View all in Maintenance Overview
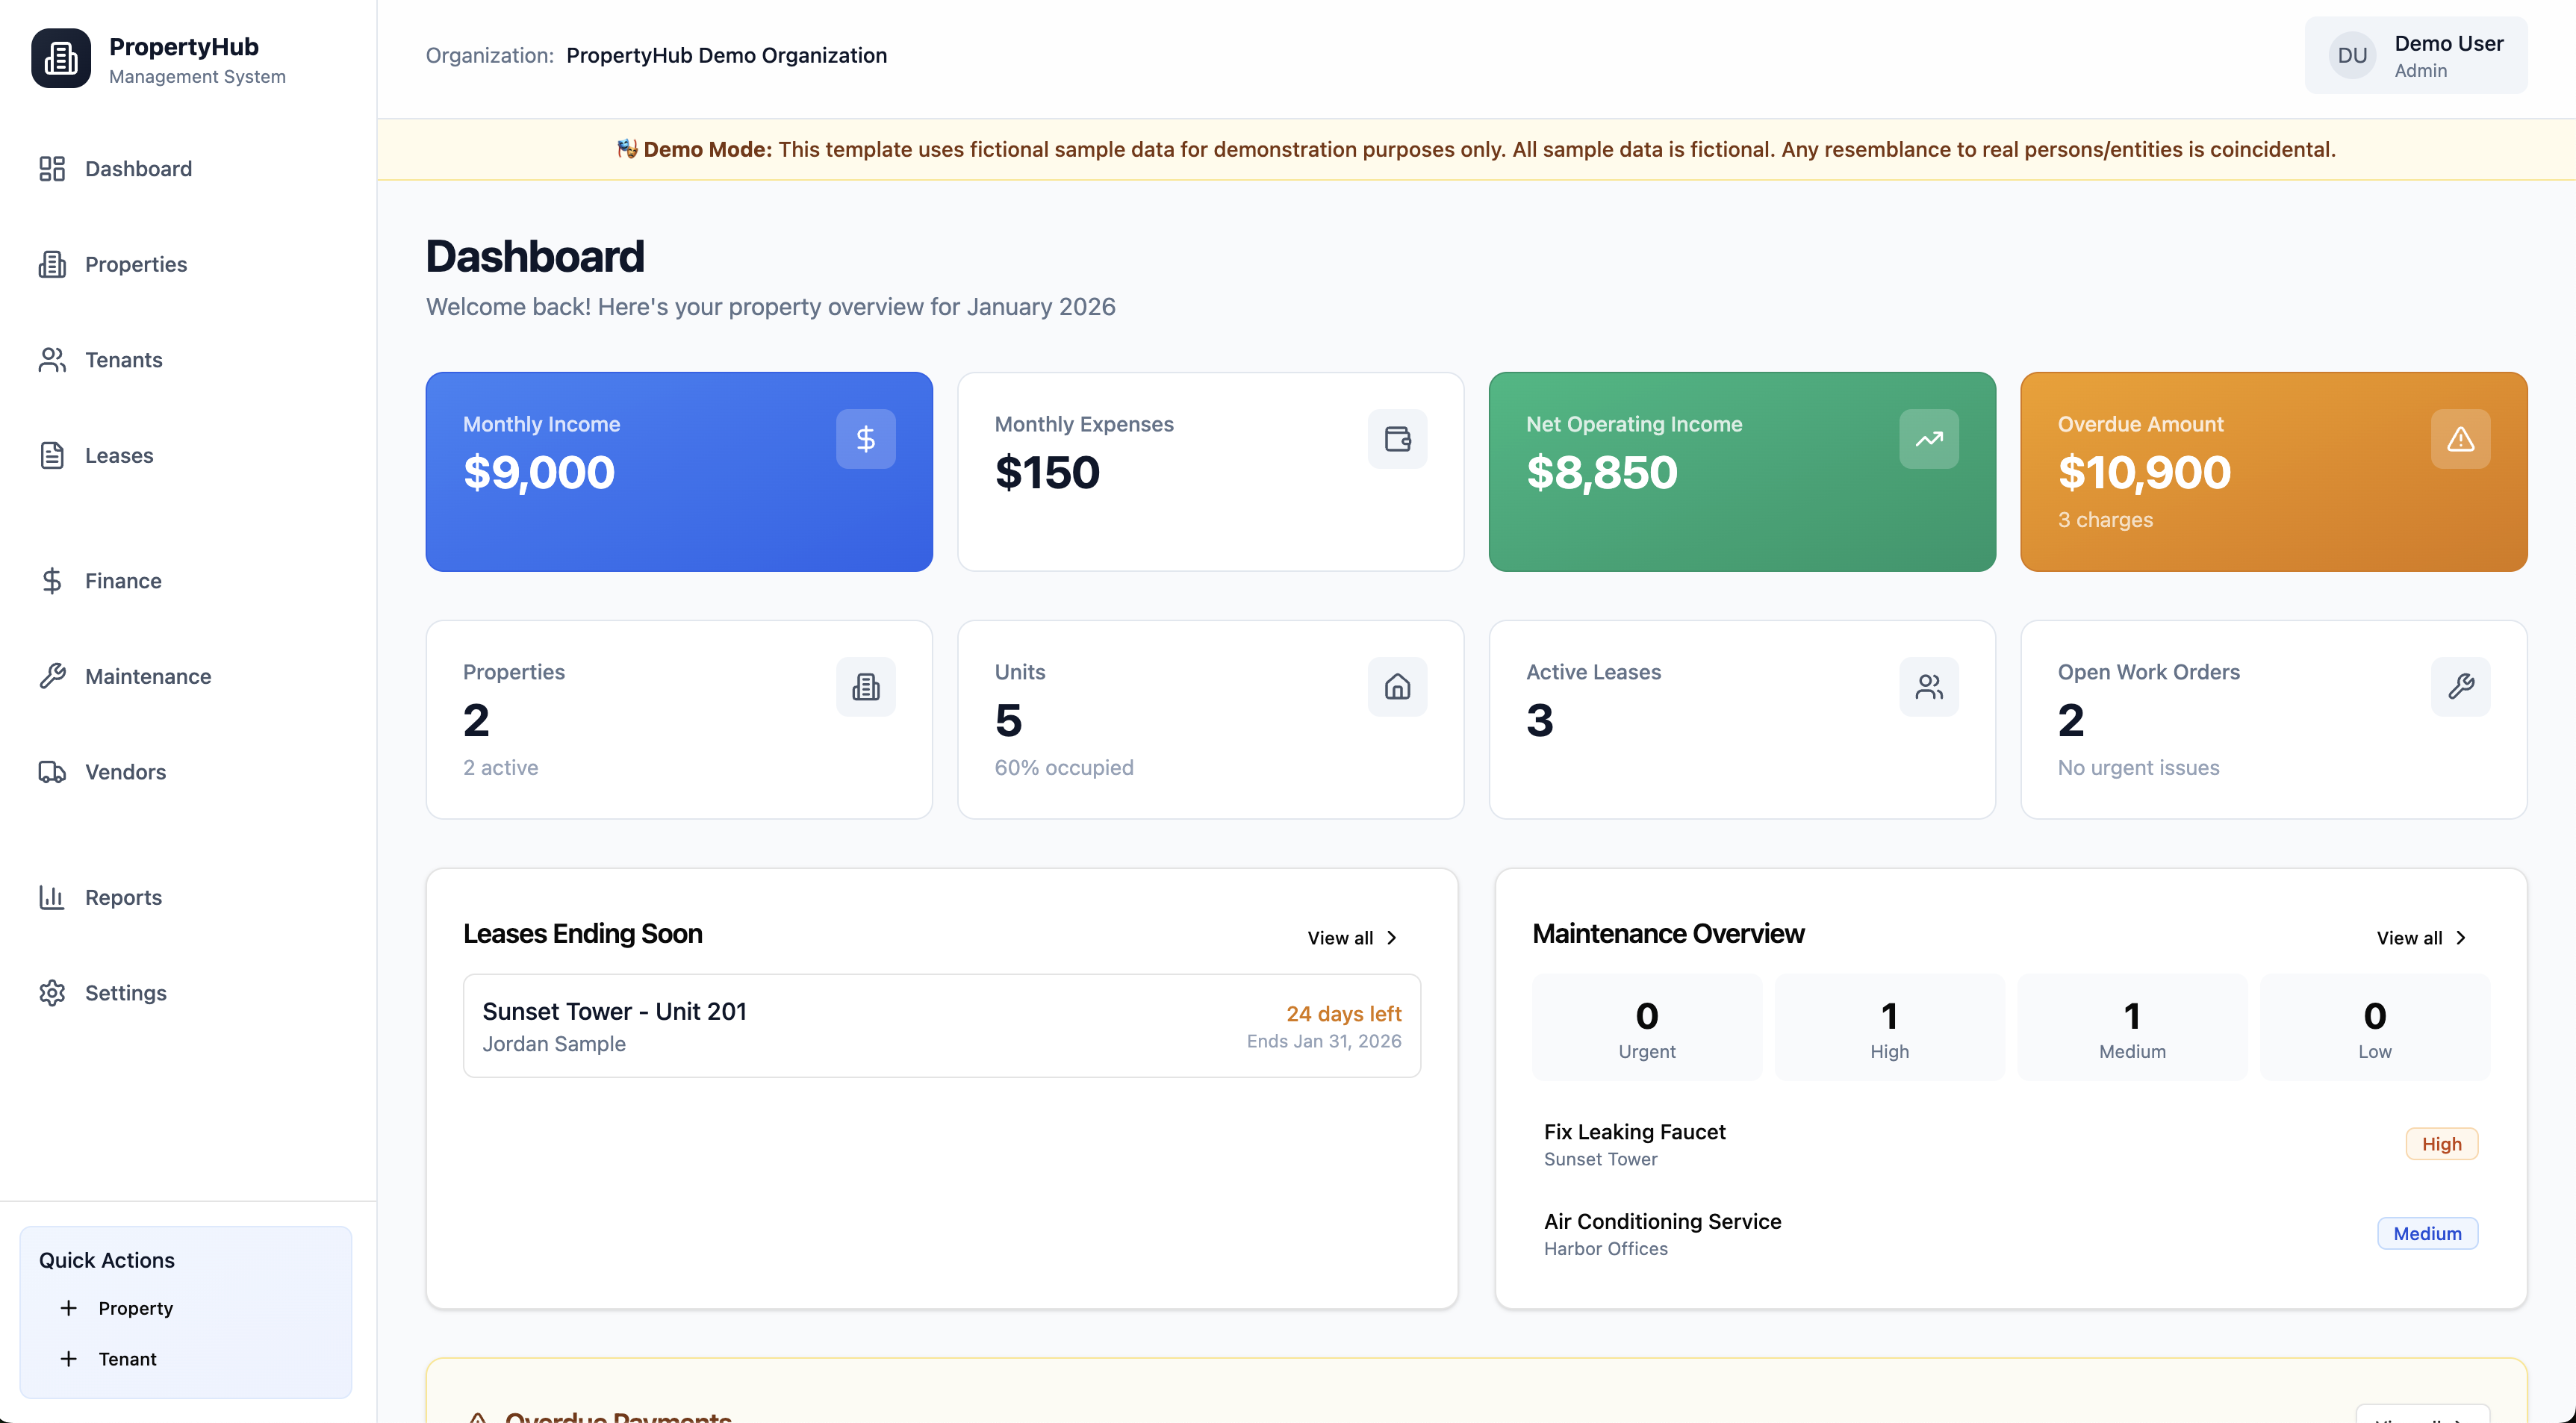 click(2422, 938)
